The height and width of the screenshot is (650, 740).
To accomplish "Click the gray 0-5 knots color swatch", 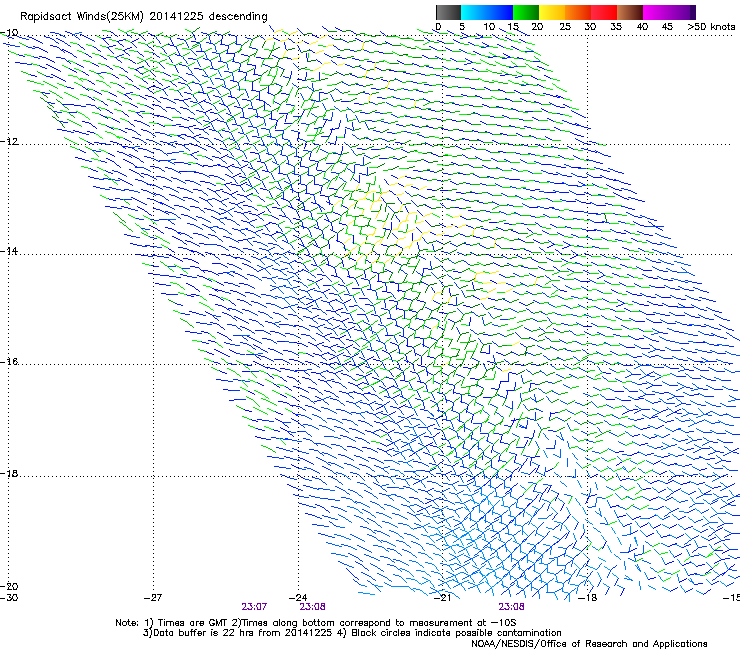I will (x=448, y=12).
